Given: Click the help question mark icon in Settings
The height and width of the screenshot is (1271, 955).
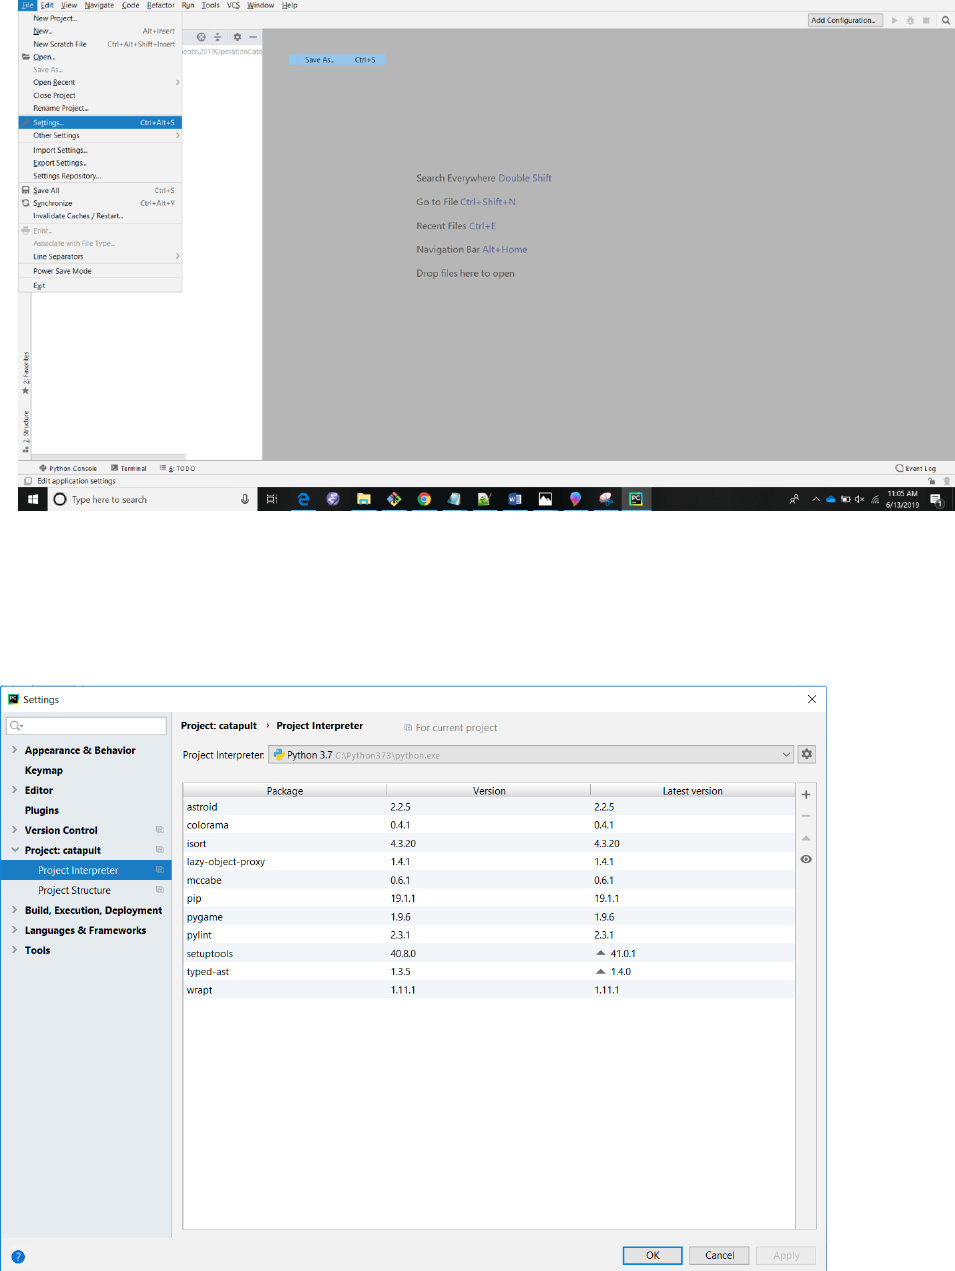Looking at the screenshot, I should click(18, 1257).
